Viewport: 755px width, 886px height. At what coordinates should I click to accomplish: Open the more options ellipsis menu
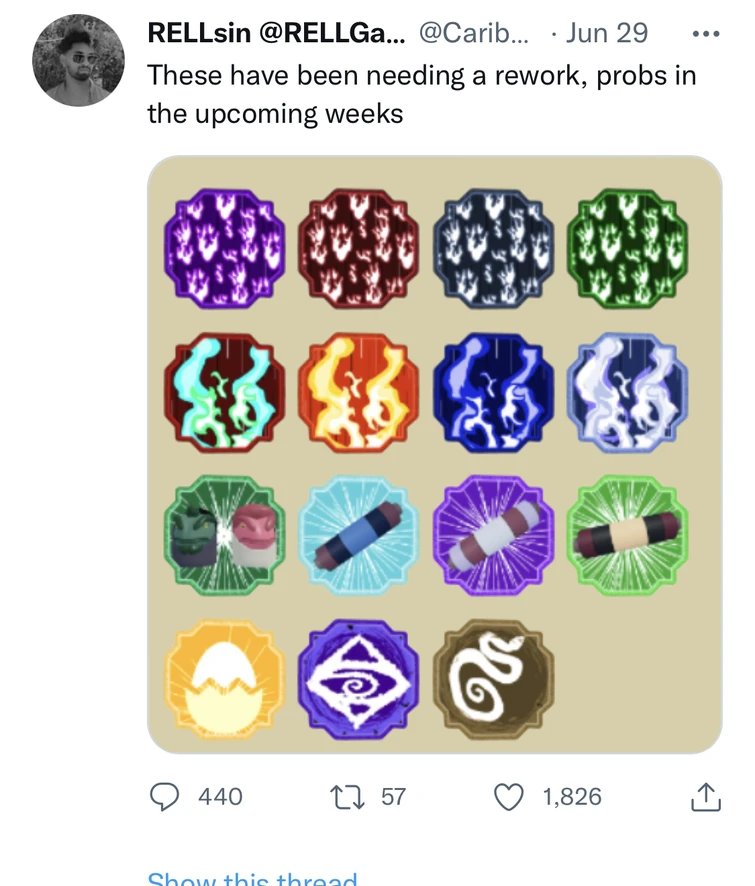pos(706,33)
